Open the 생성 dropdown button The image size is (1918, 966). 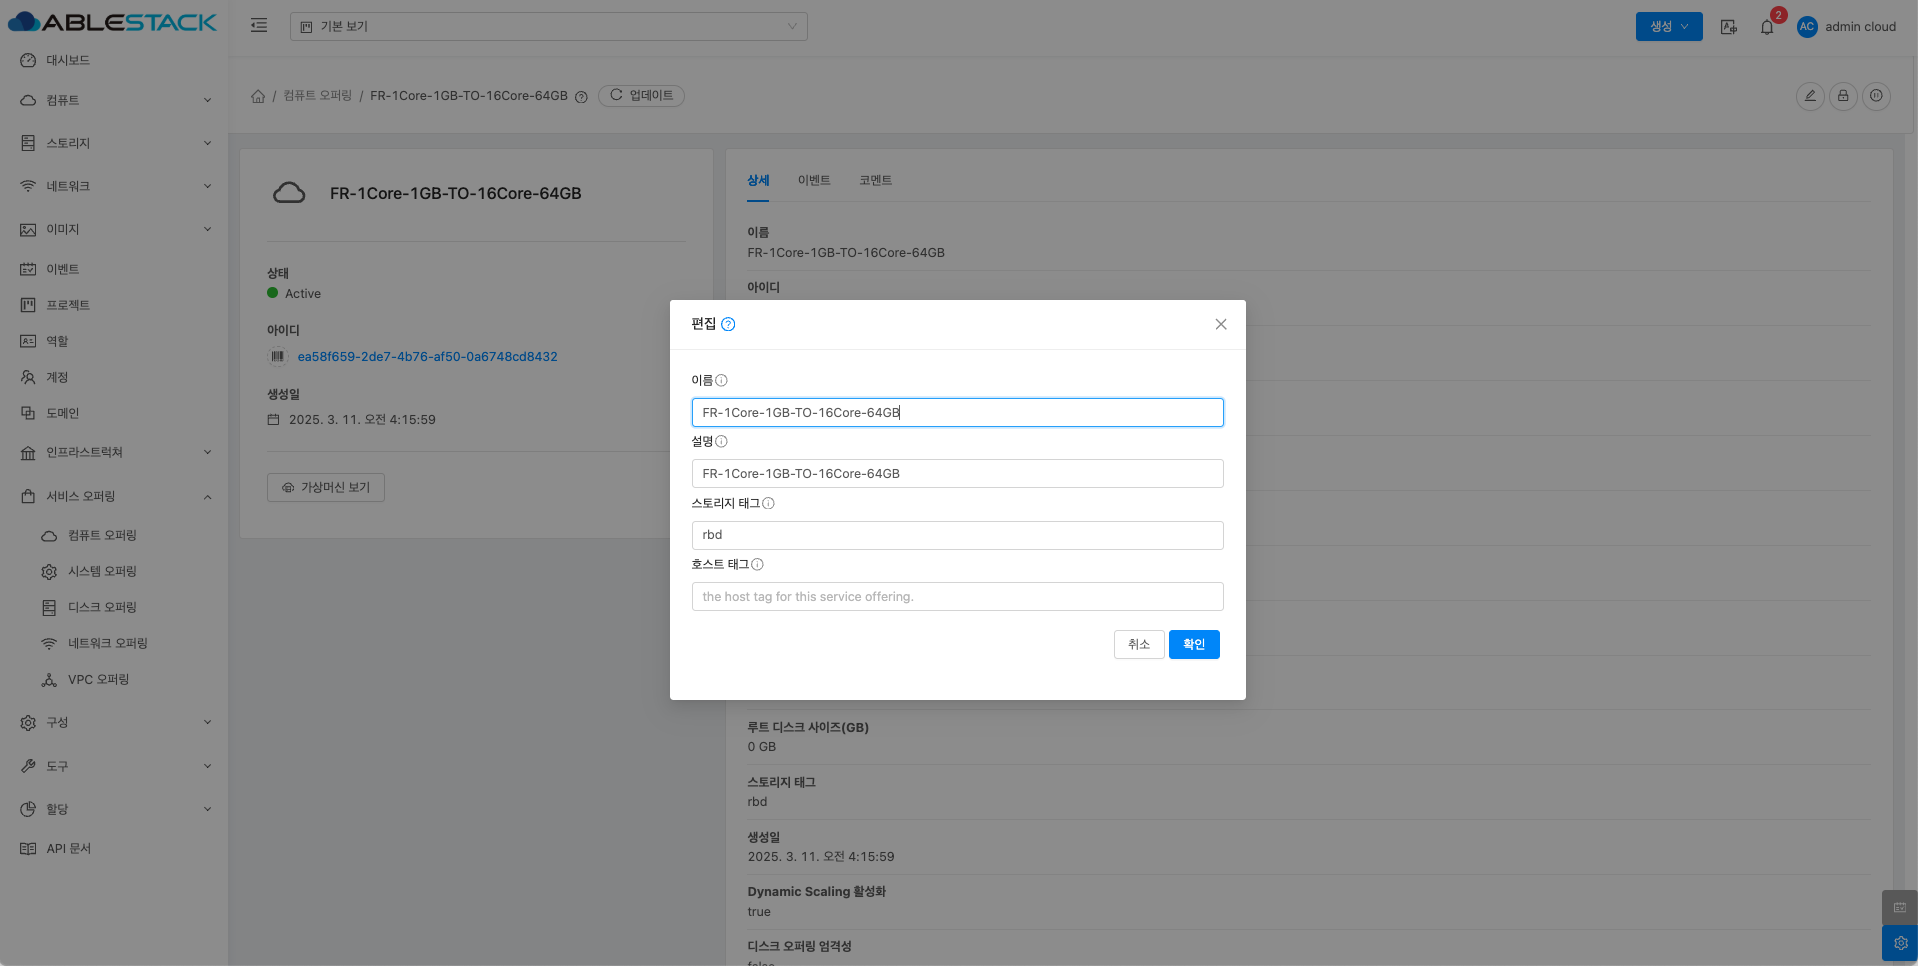click(x=1668, y=26)
